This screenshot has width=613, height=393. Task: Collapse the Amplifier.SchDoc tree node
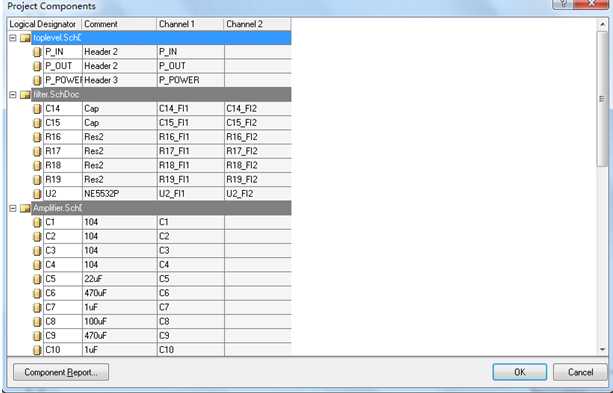click(13, 208)
